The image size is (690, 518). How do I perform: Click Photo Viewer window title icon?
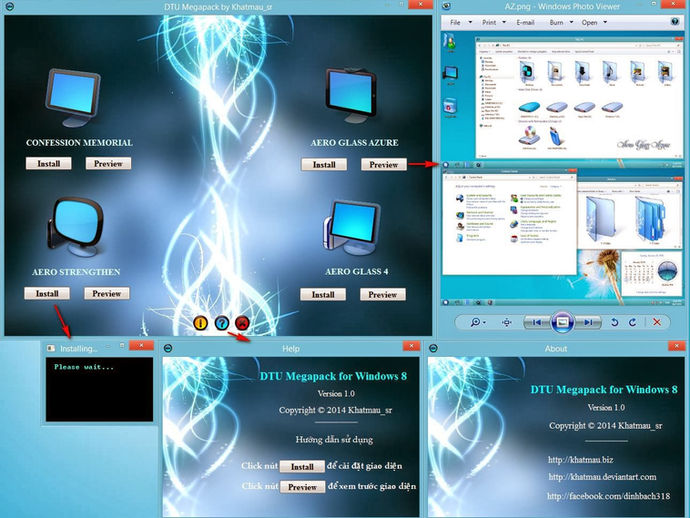click(447, 6)
